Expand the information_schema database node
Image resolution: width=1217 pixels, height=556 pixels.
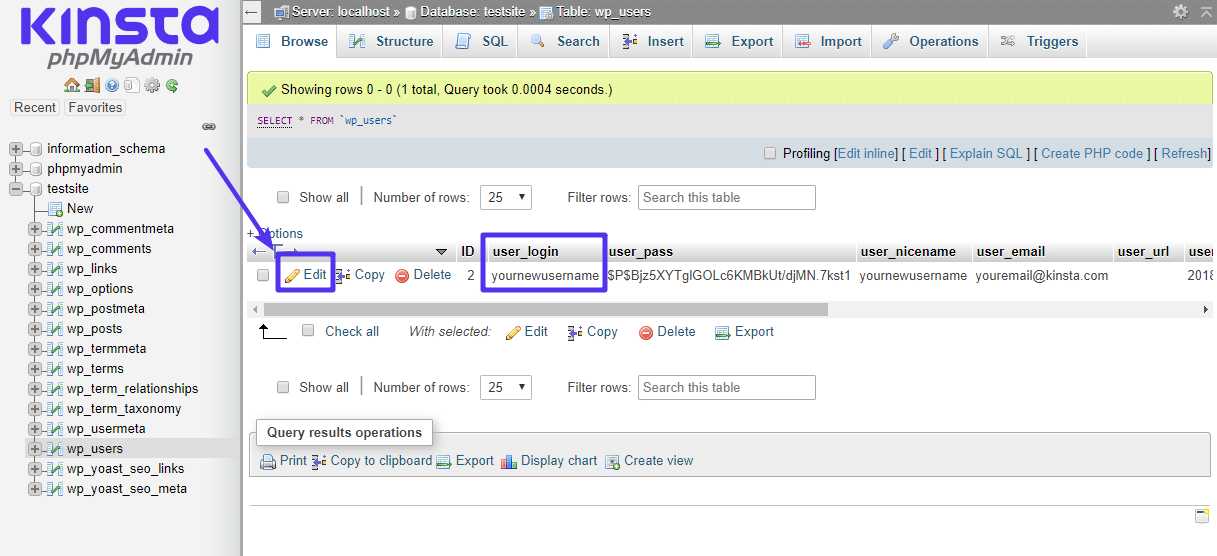click(16, 149)
